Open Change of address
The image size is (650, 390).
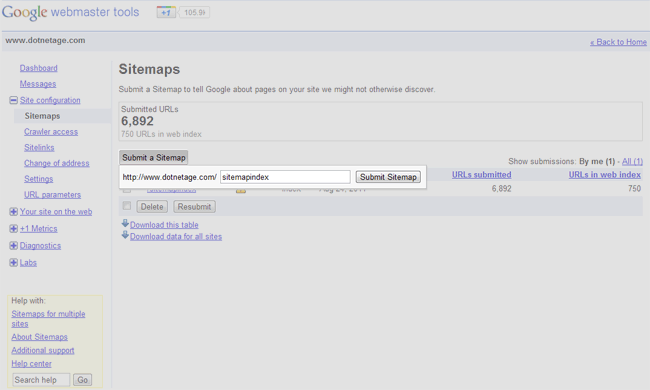click(x=57, y=163)
